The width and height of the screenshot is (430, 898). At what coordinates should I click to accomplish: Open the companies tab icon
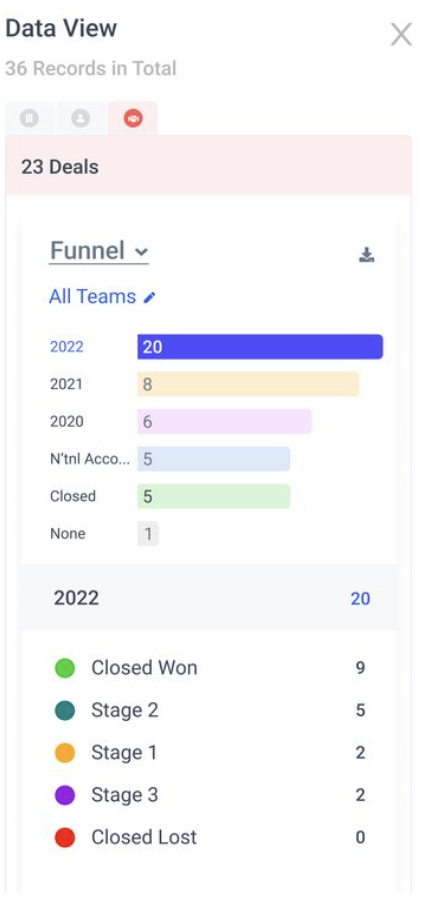point(30,119)
